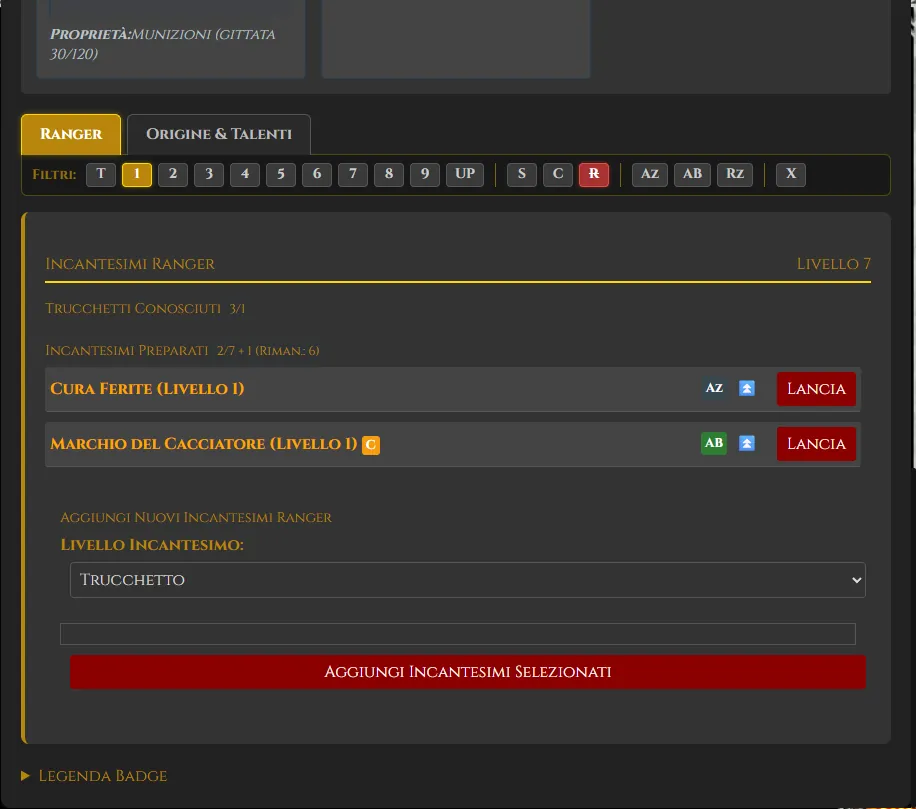
Task: Toggle the level 5 filter
Action: tap(281, 174)
